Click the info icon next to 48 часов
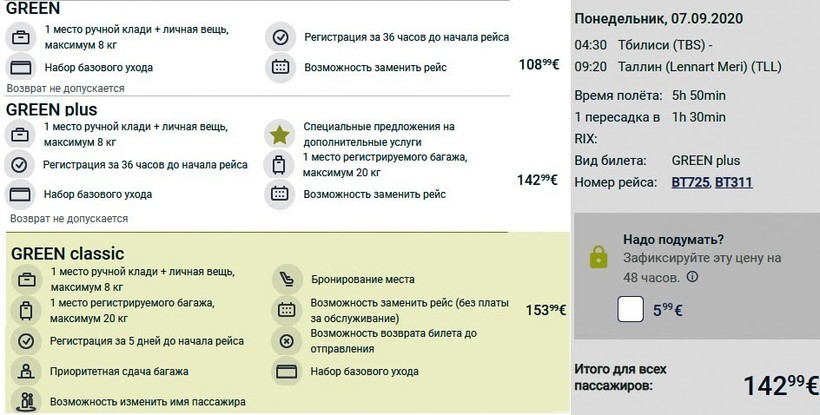Viewport: 820px width, 415px height. (x=692, y=276)
